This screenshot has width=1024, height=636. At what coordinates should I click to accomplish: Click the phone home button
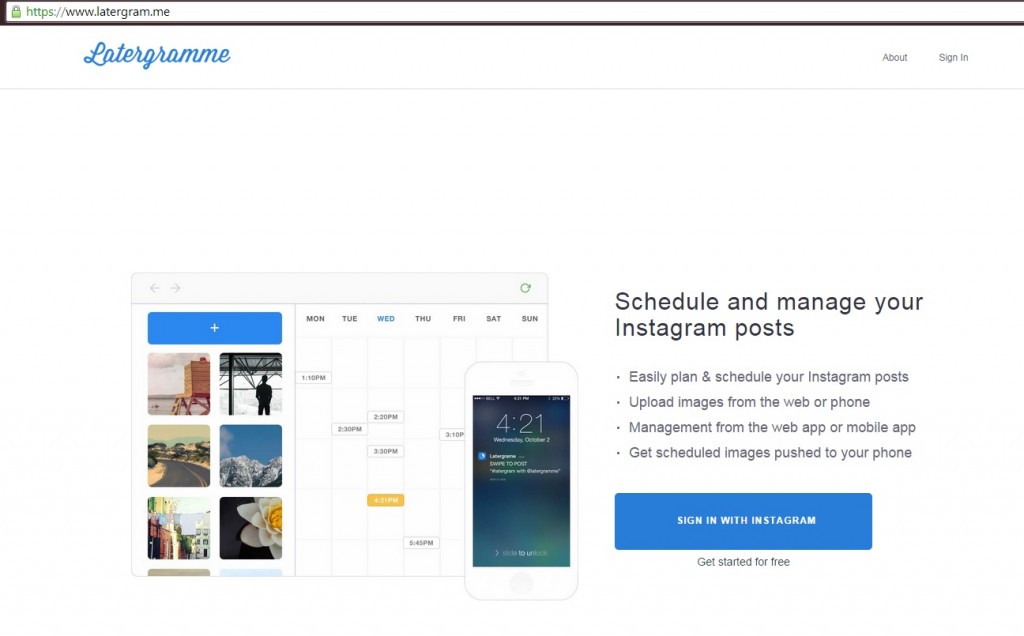[x=521, y=583]
